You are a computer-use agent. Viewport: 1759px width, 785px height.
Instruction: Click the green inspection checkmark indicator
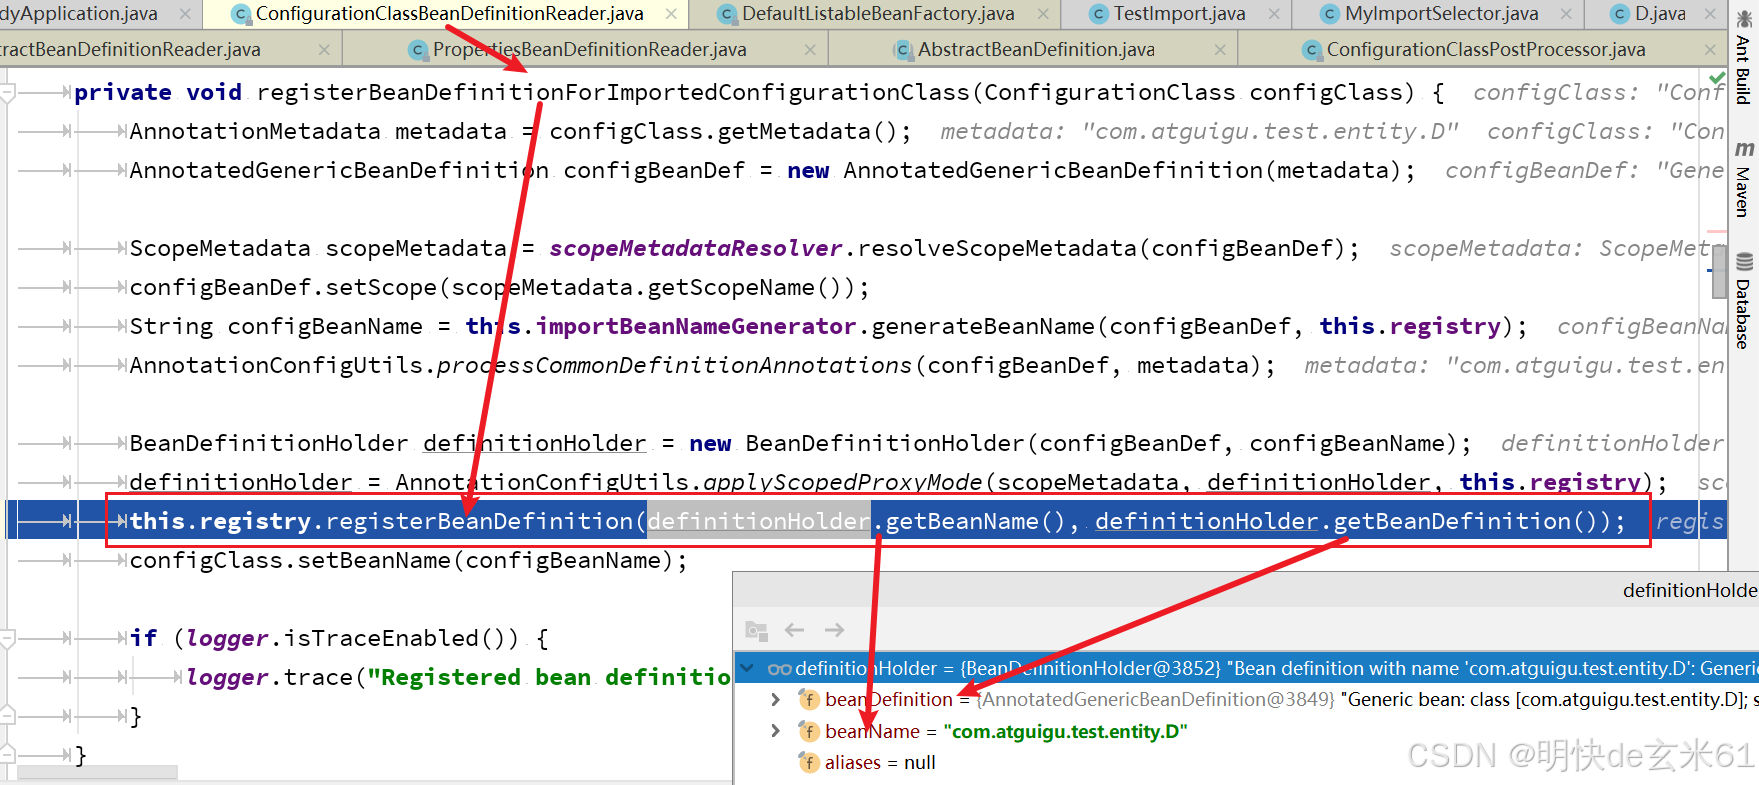(1717, 78)
